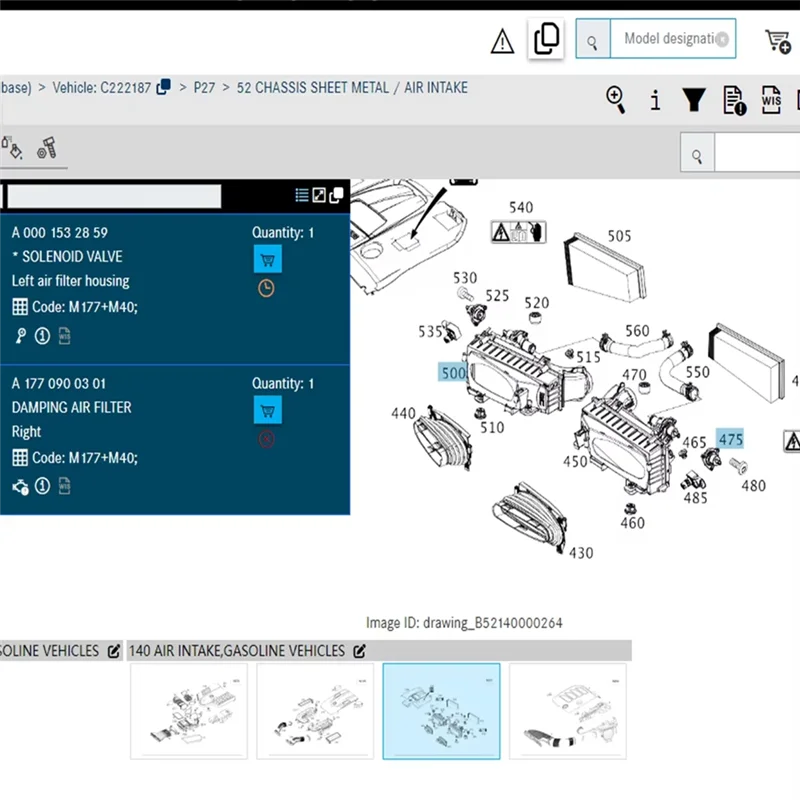This screenshot has height=800, width=800.
Task: Add SOLENOID VALVE to cart via shopping cart icon
Action: click(267, 259)
